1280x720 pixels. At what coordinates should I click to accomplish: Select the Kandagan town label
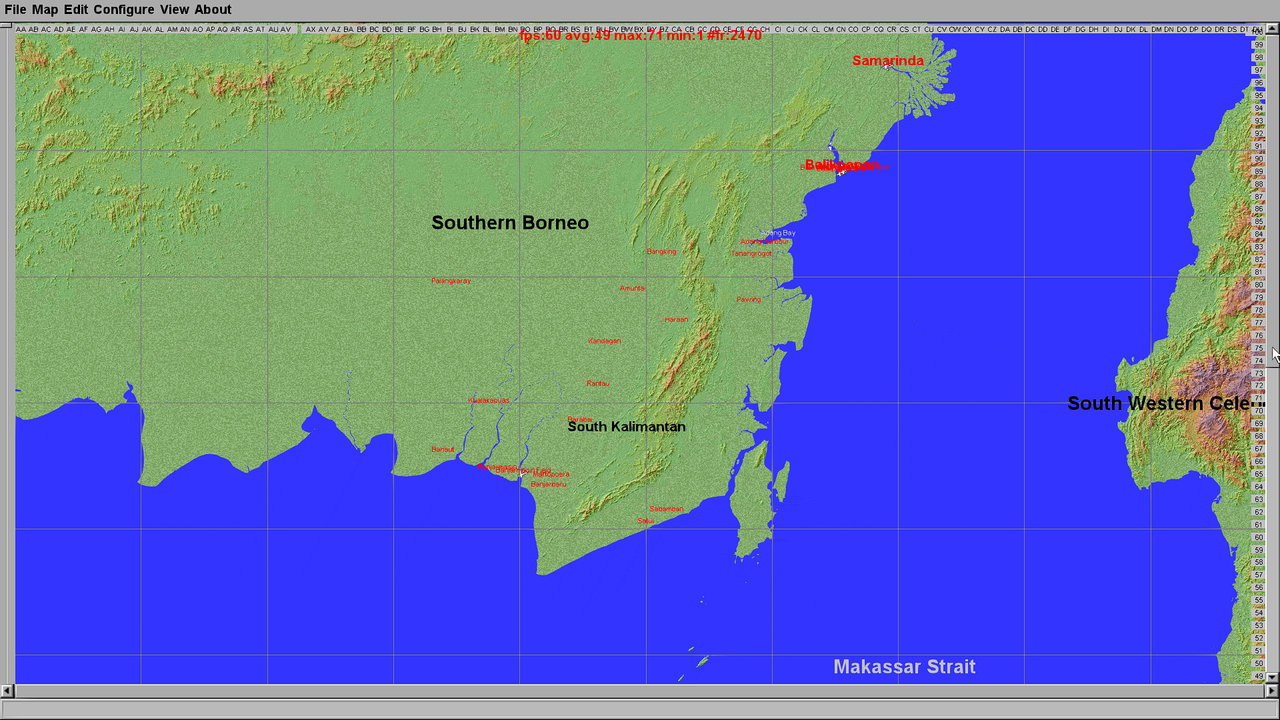605,341
